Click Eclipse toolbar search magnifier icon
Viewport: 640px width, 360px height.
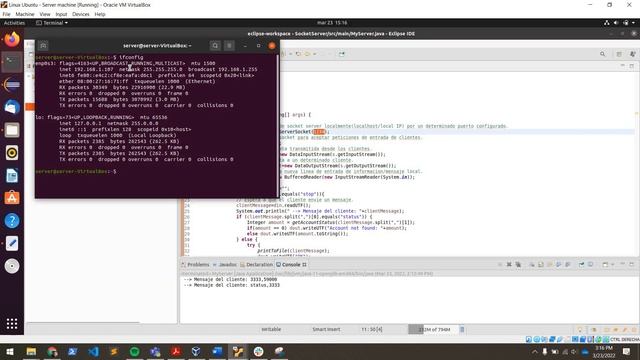click(602, 54)
